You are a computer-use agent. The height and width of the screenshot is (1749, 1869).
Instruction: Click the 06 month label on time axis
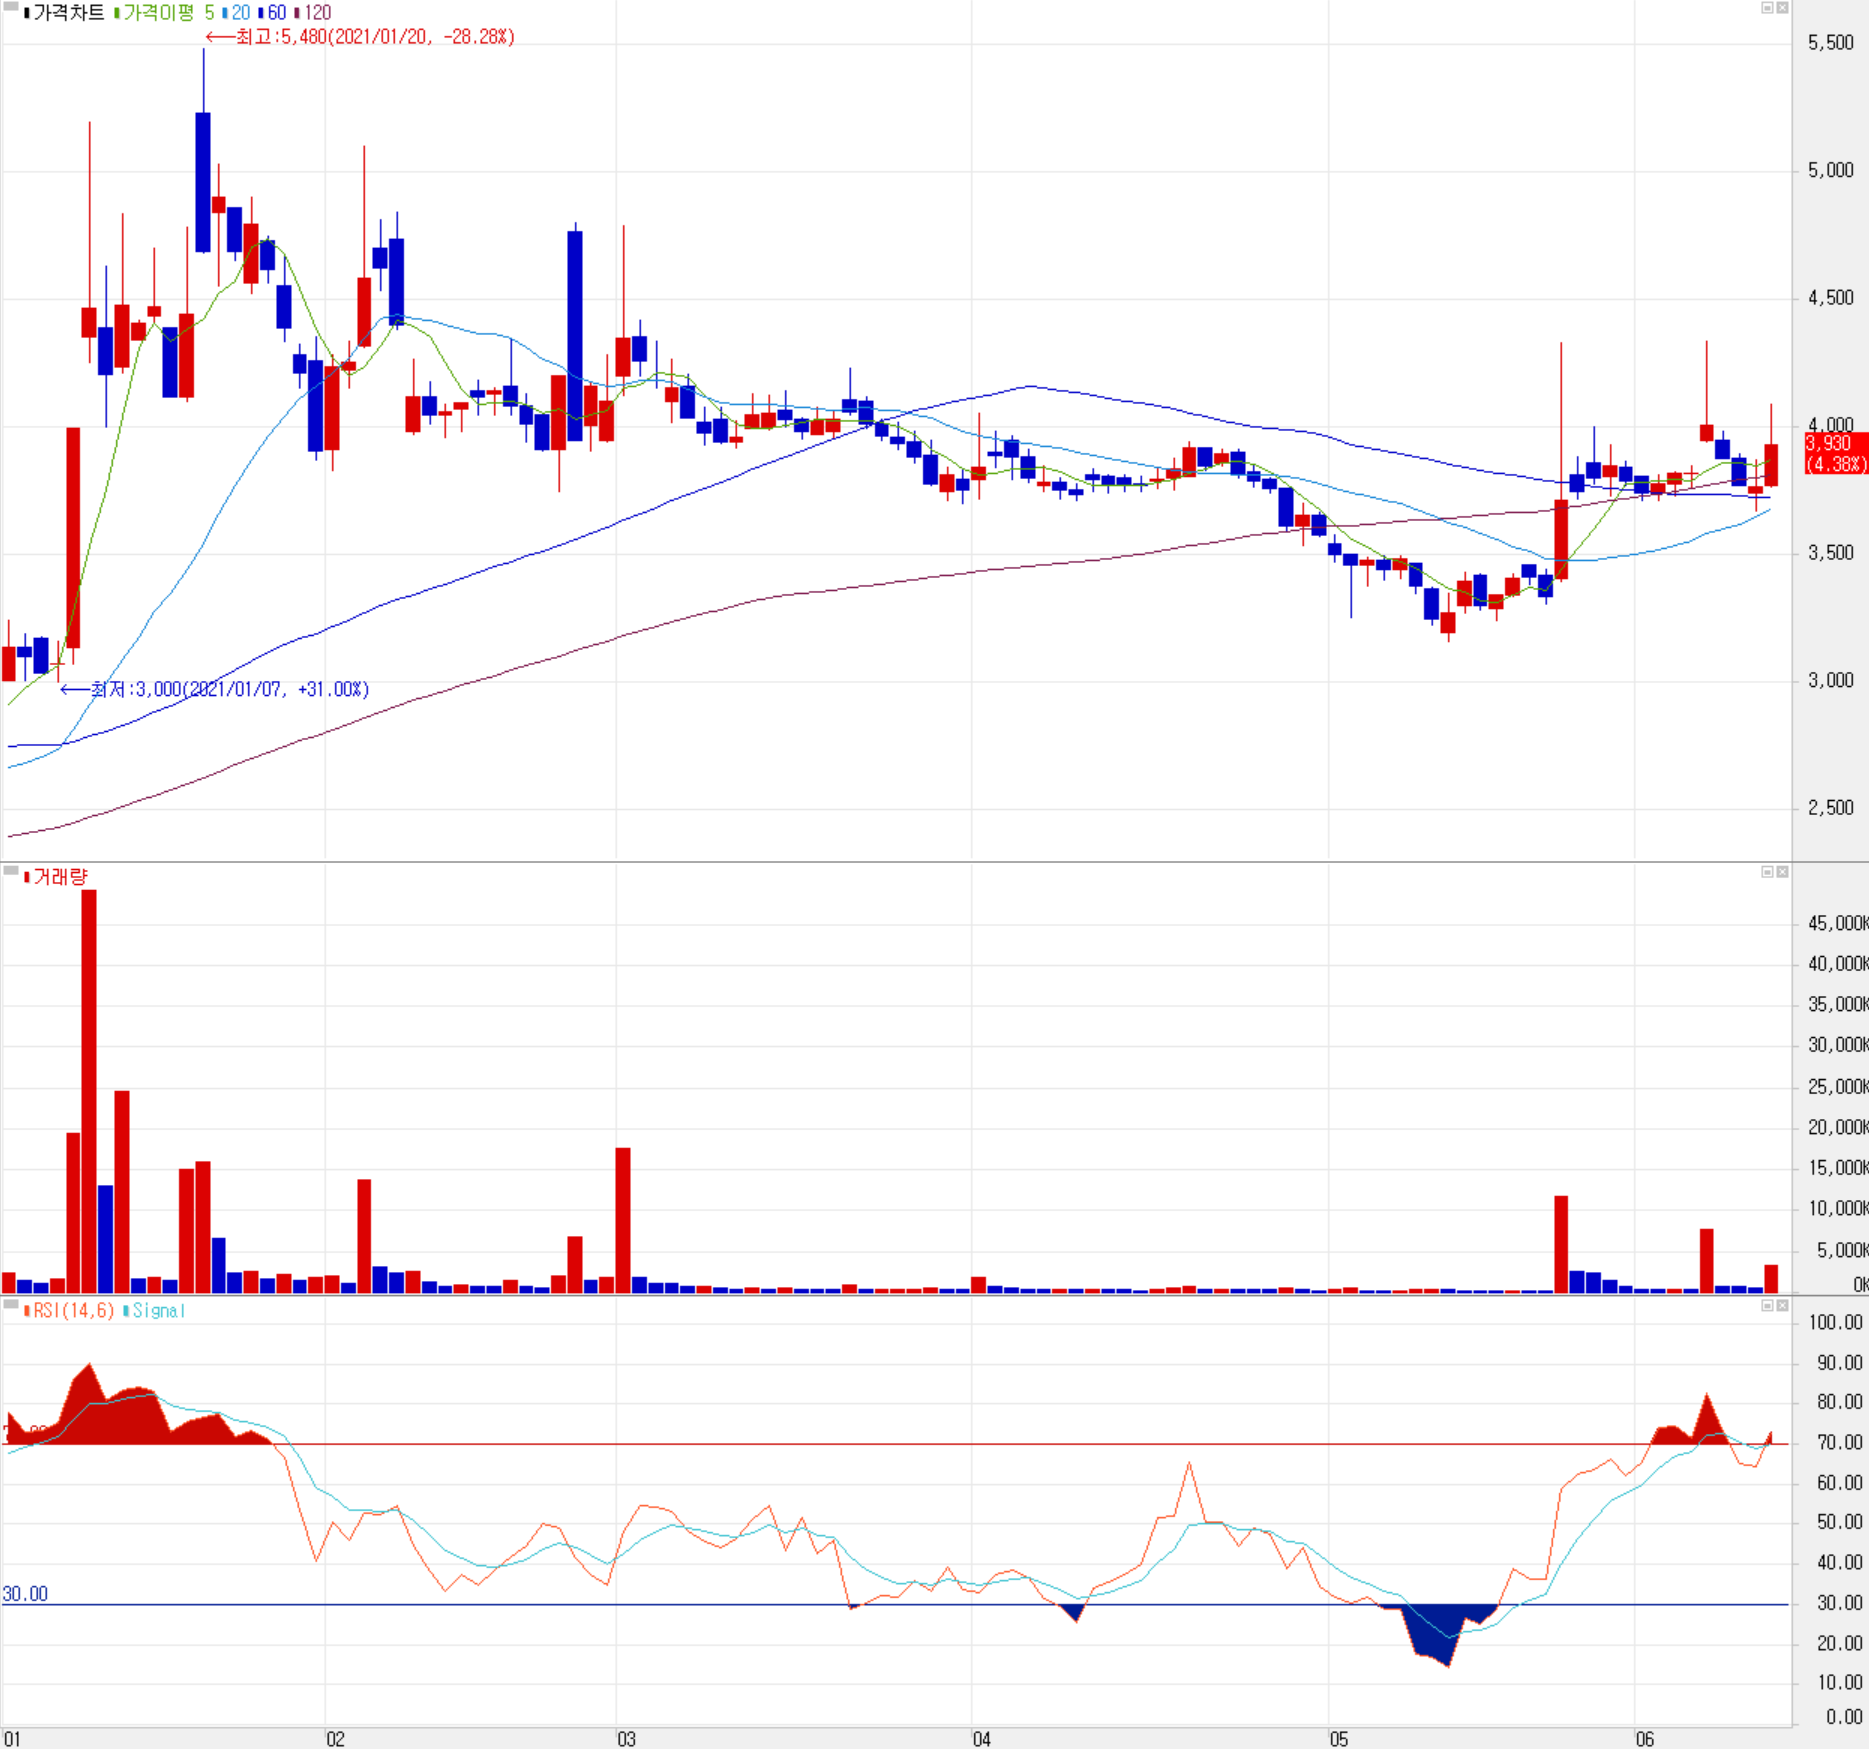(x=1645, y=1739)
